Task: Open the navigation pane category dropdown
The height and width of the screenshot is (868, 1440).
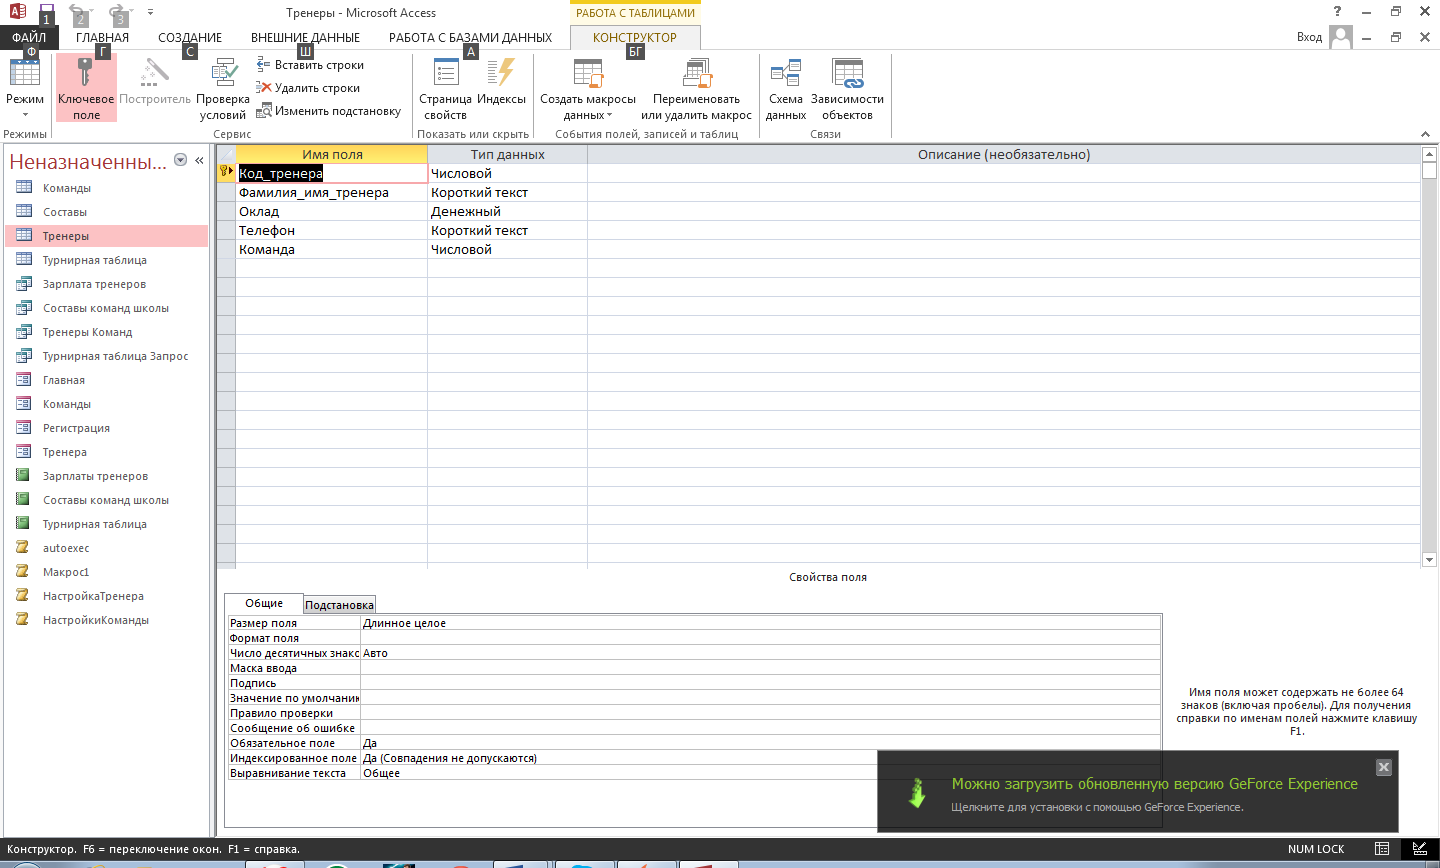Action: pyautogui.click(x=181, y=160)
